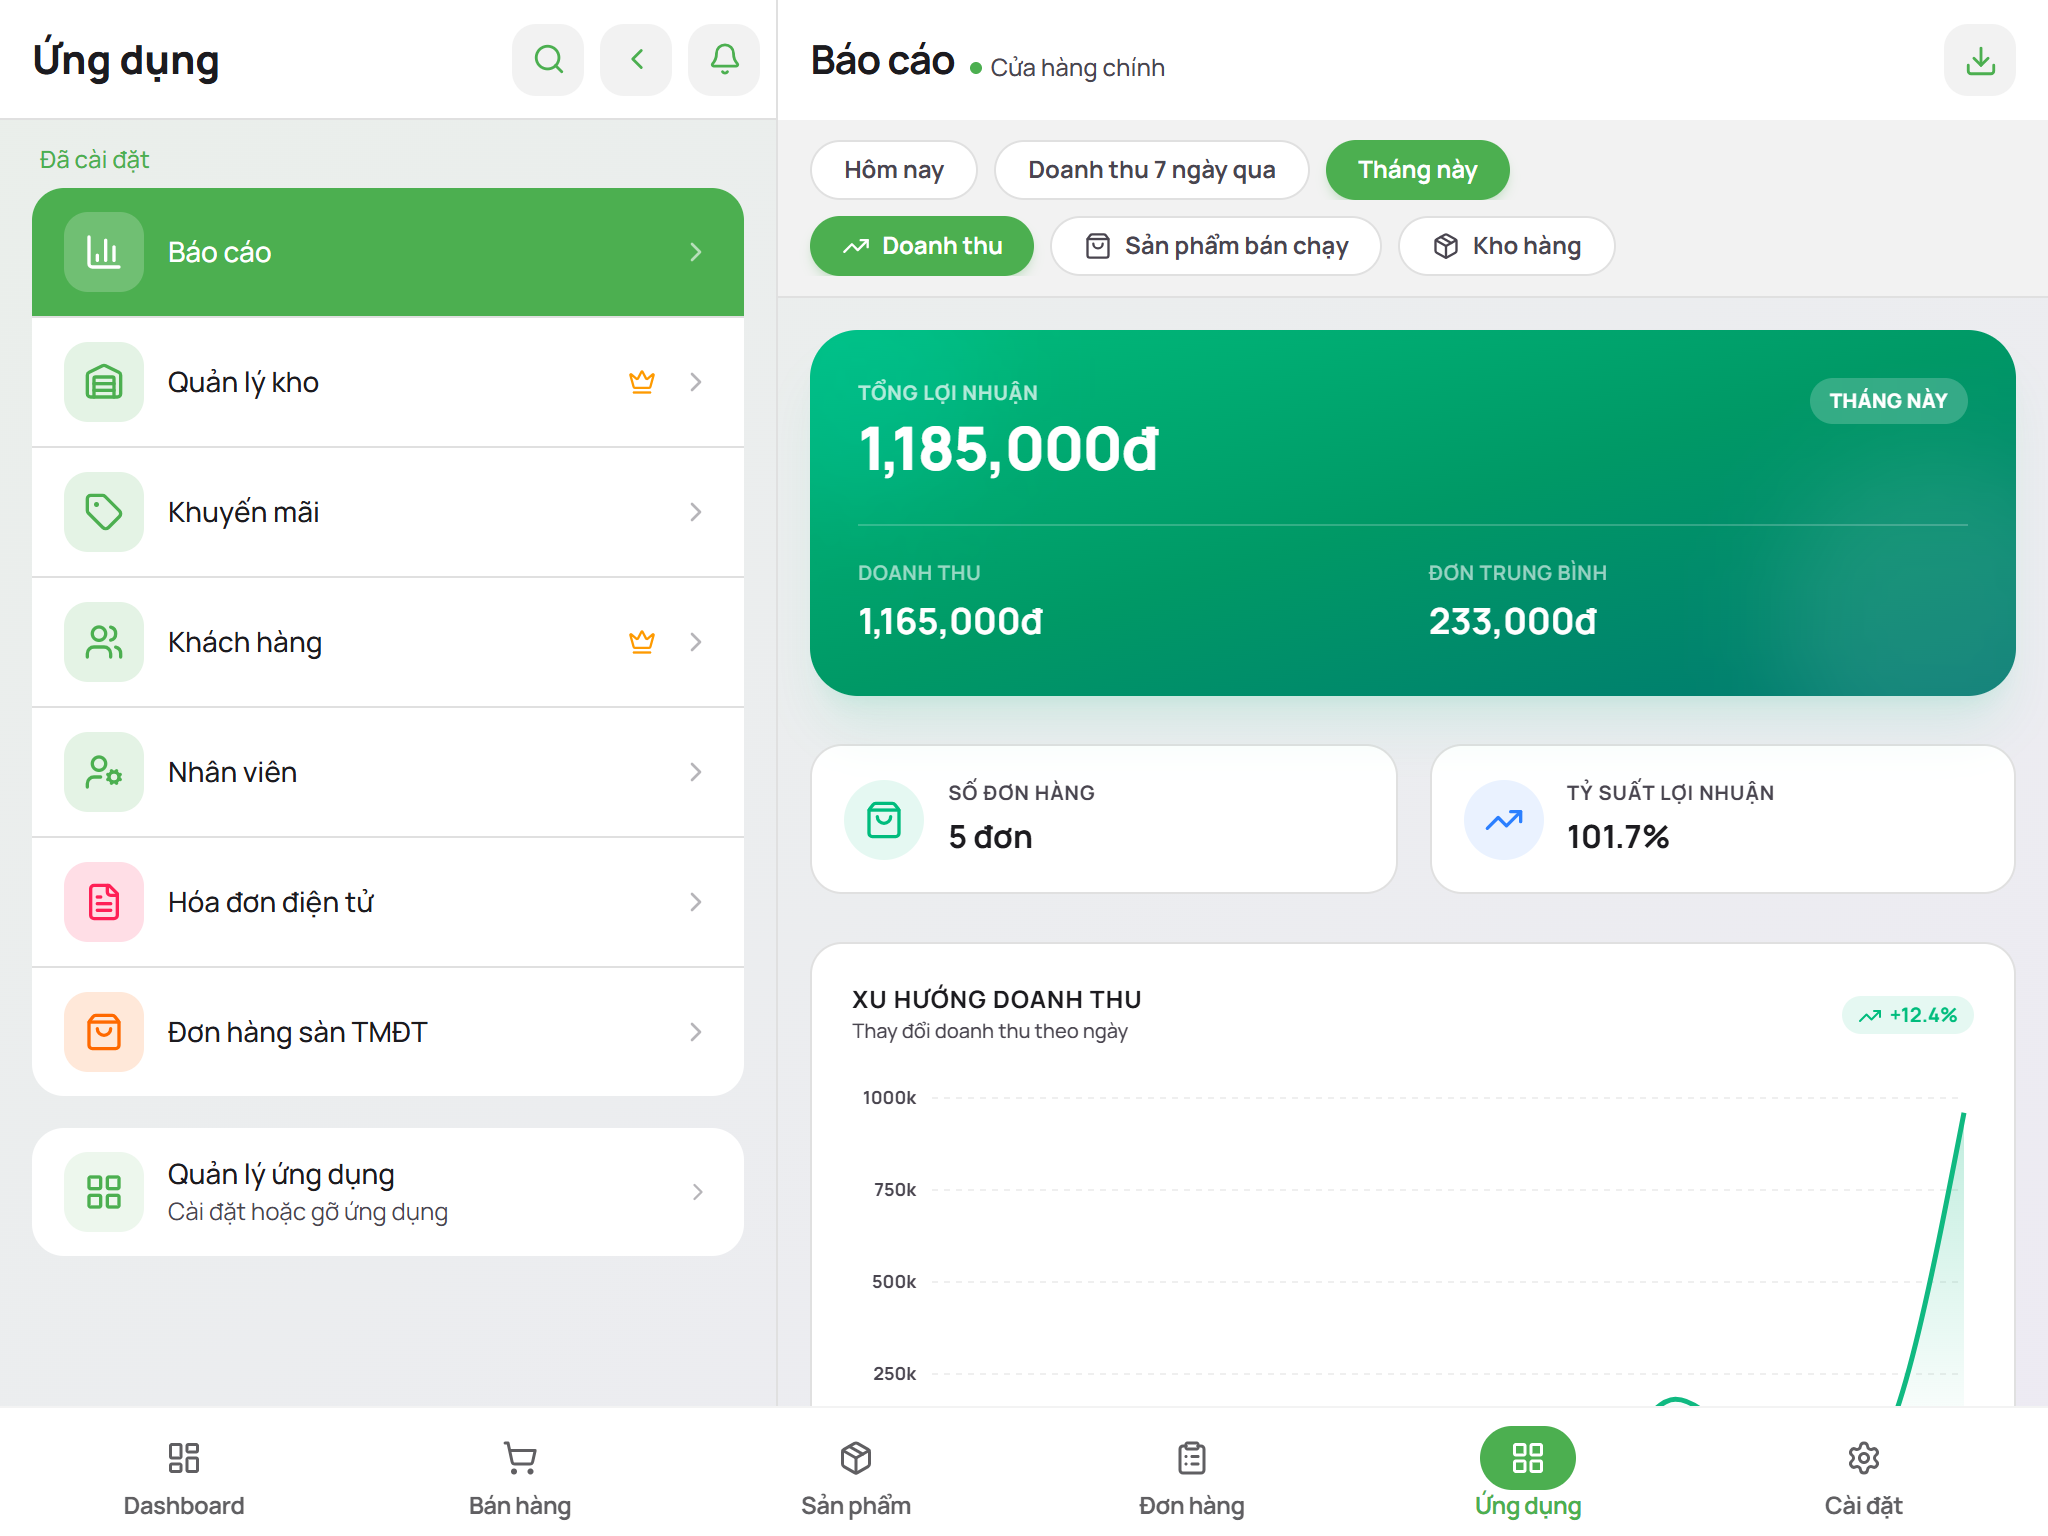
Task: Open Cài đặt gear in bottom navigation
Action: [1864, 1478]
